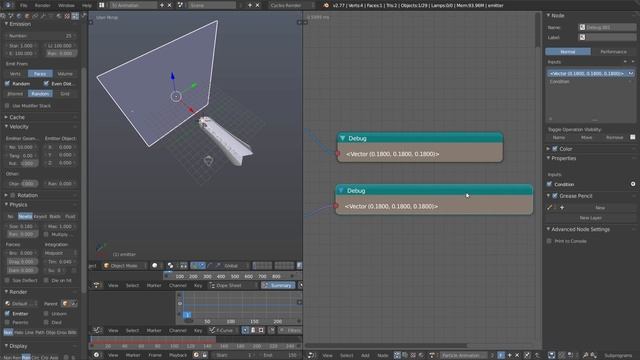Screen dimensions: 640x360
Task: Open the Window menu
Action: [66, 5]
